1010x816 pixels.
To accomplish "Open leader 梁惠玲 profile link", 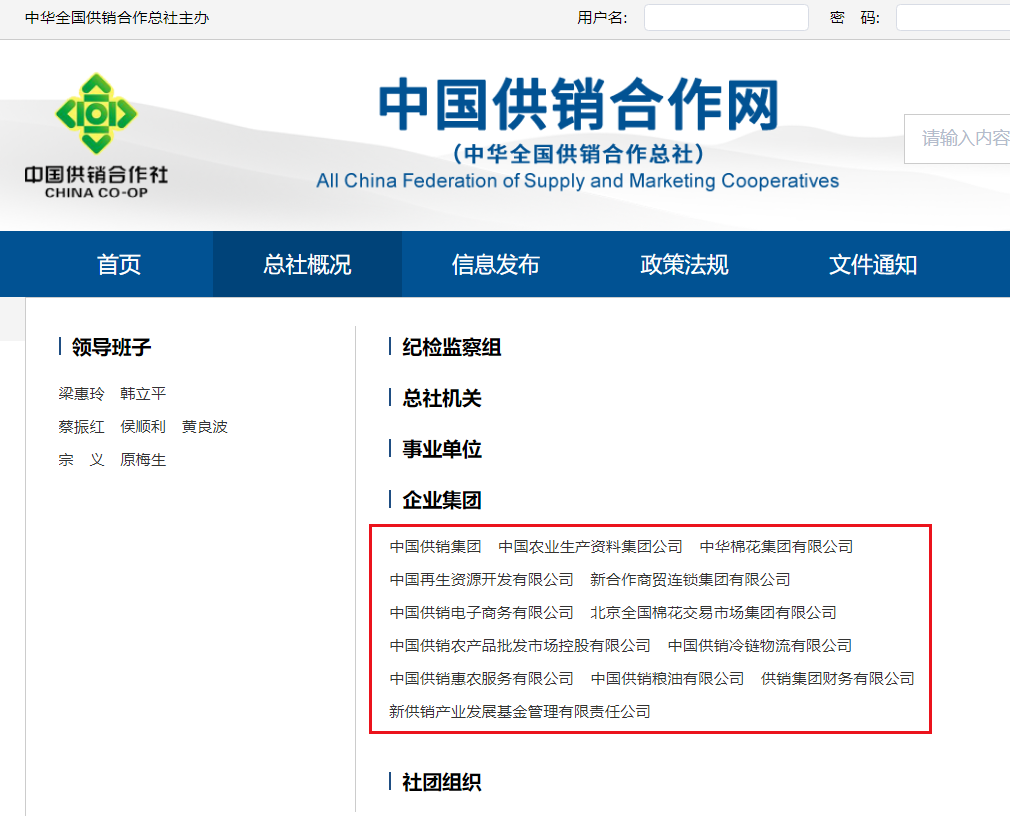I will tap(81, 394).
